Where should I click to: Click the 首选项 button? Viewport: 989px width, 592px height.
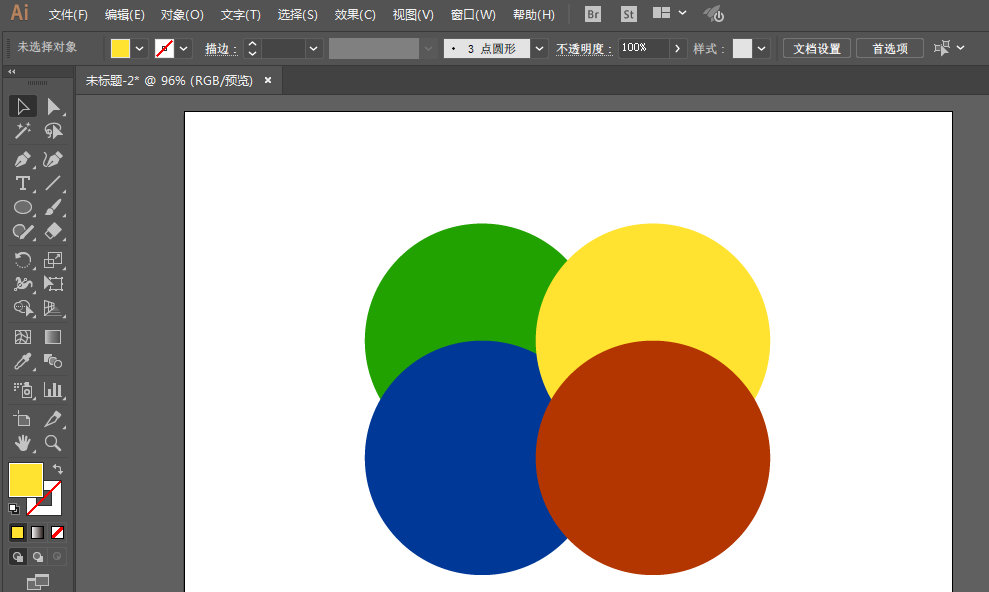pyautogui.click(x=890, y=49)
